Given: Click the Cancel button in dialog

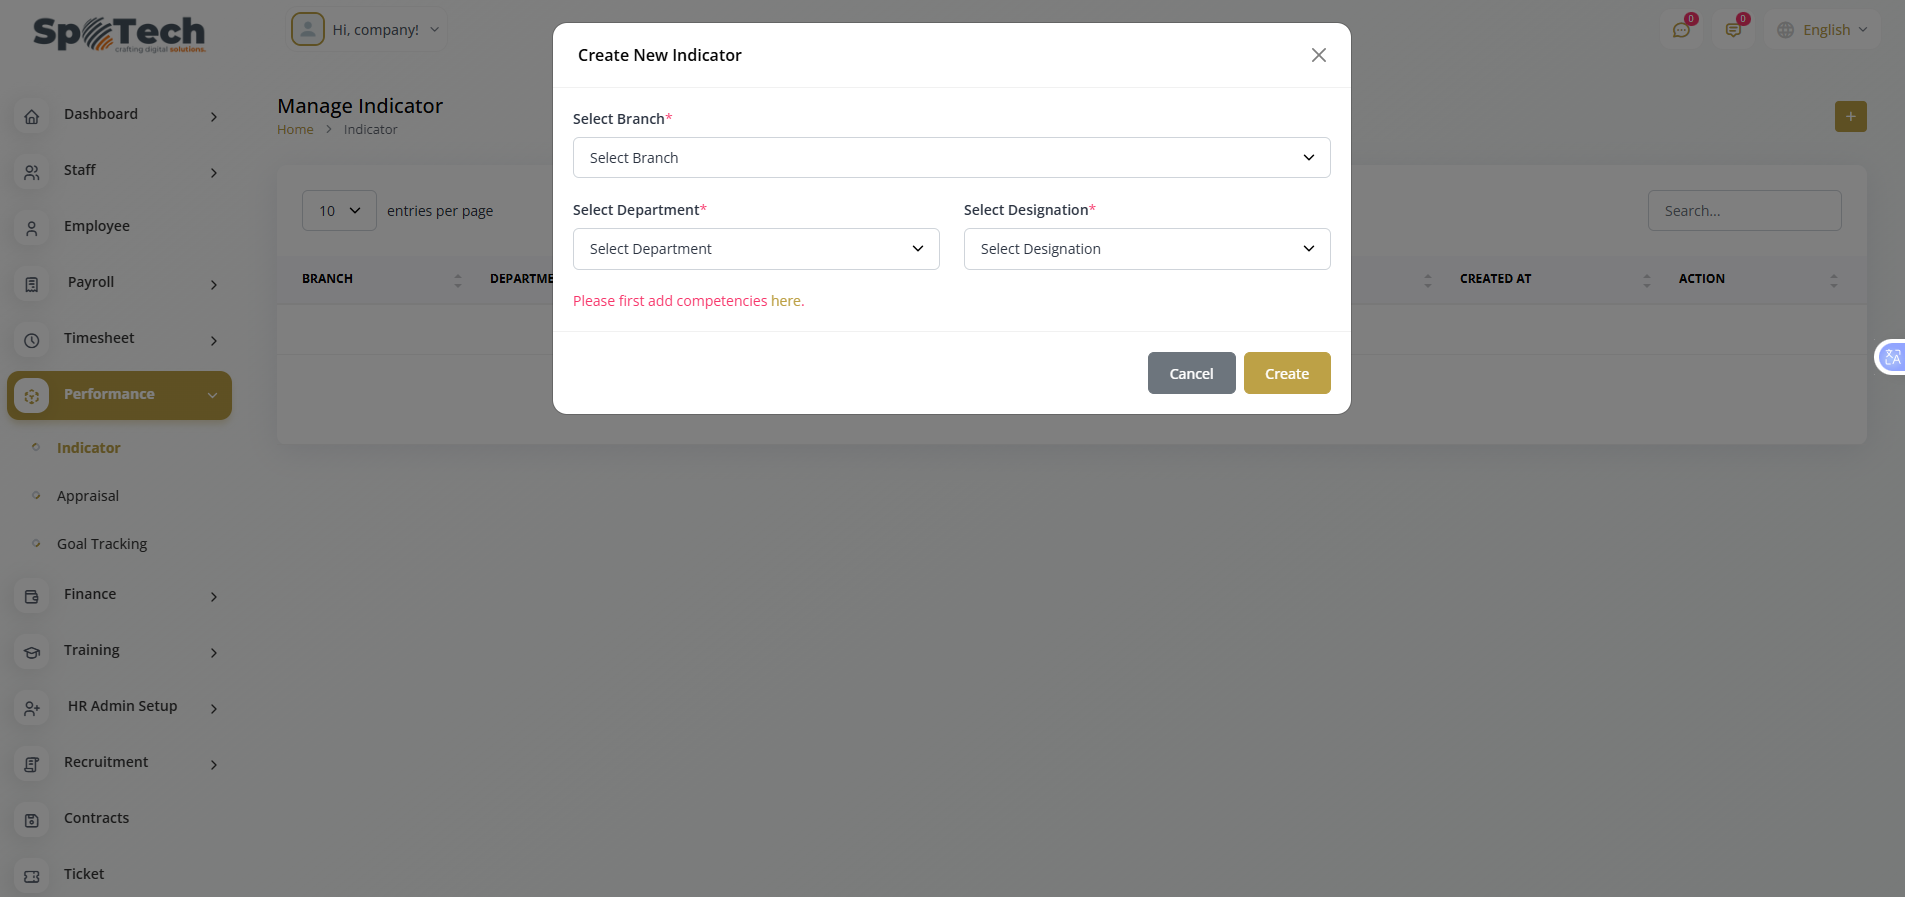Looking at the screenshot, I should click(x=1191, y=373).
